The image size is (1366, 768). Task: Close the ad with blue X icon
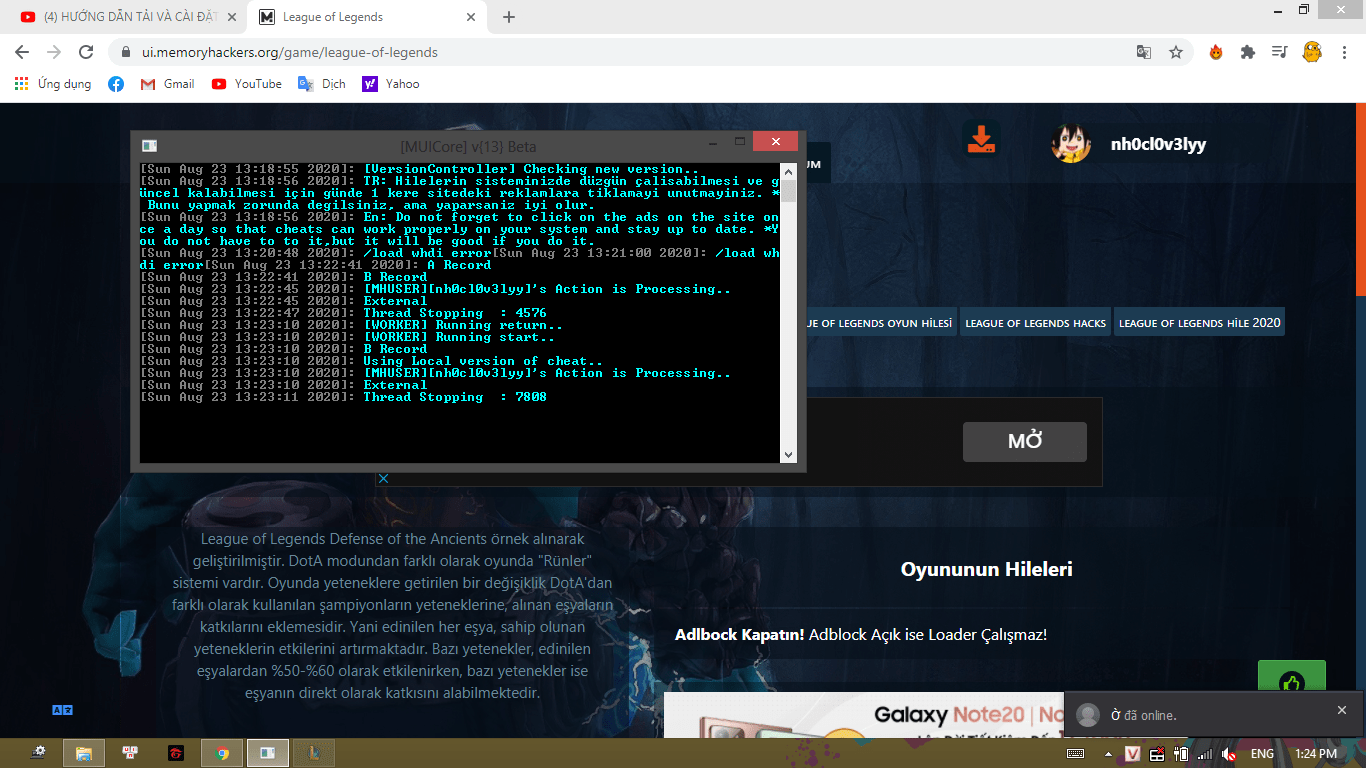pyautogui.click(x=383, y=479)
